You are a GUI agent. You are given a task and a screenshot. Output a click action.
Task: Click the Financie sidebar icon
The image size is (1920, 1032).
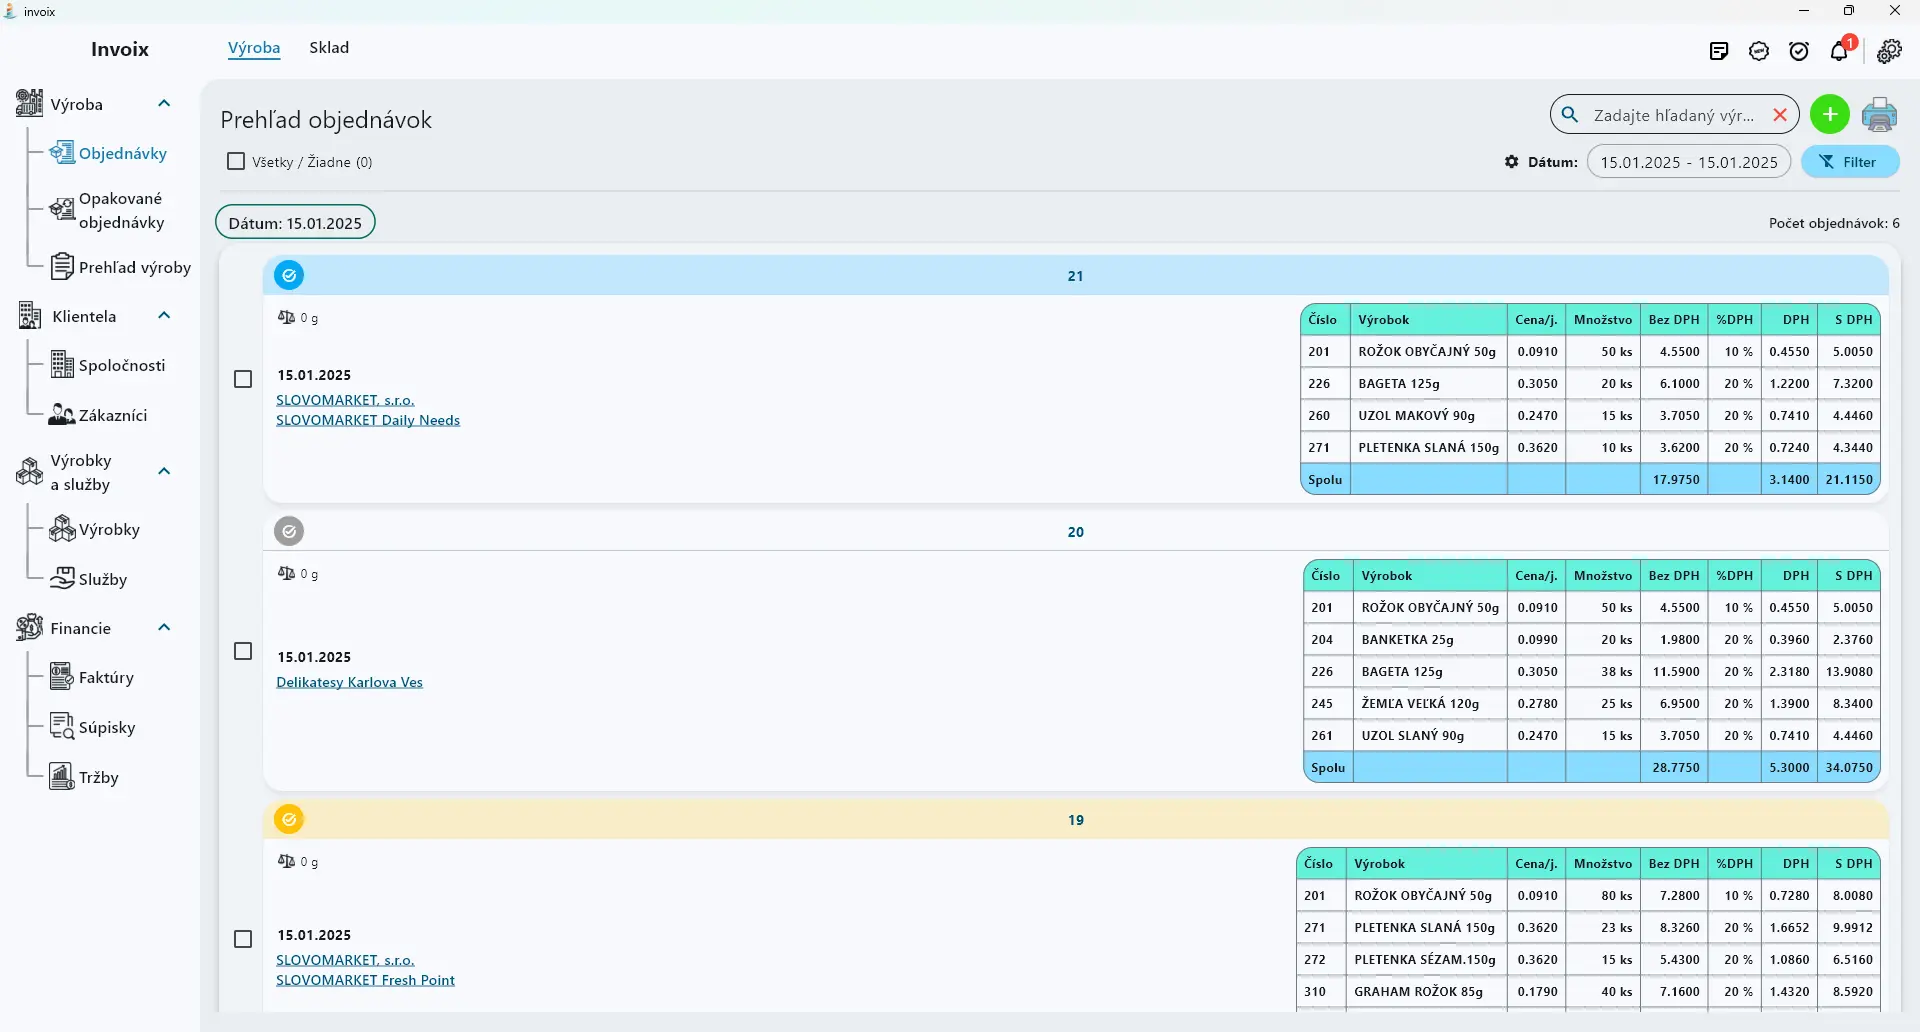30,628
